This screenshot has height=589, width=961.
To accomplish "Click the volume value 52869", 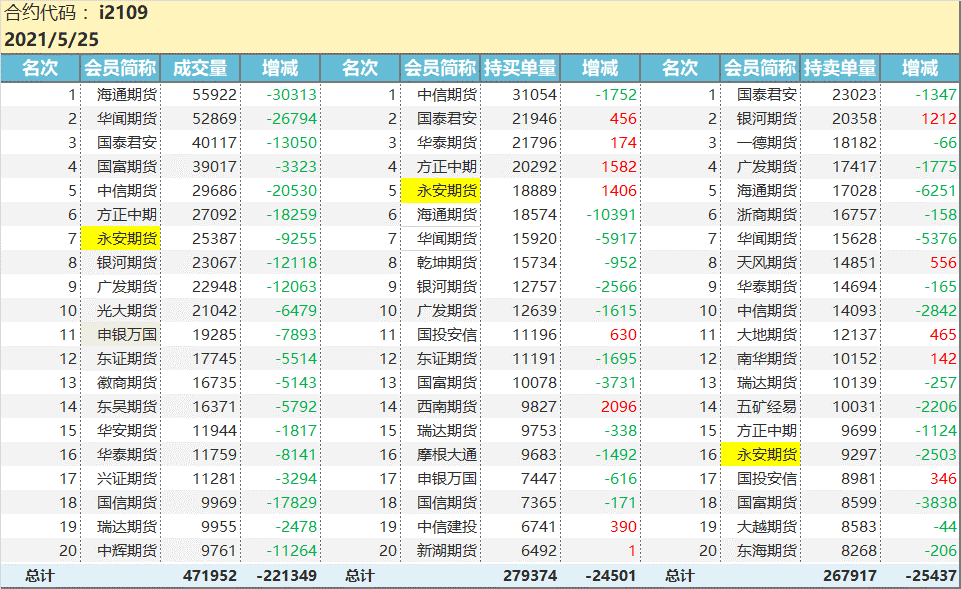I will 214,119.
